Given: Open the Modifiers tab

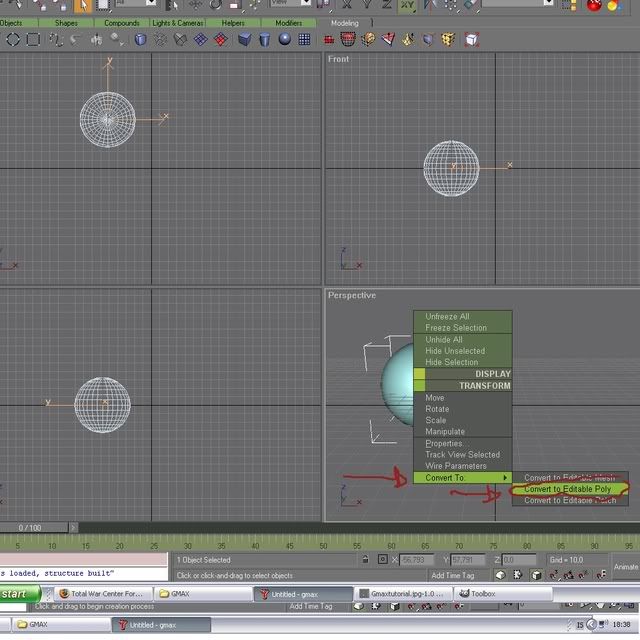Looking at the screenshot, I should (x=289, y=23).
